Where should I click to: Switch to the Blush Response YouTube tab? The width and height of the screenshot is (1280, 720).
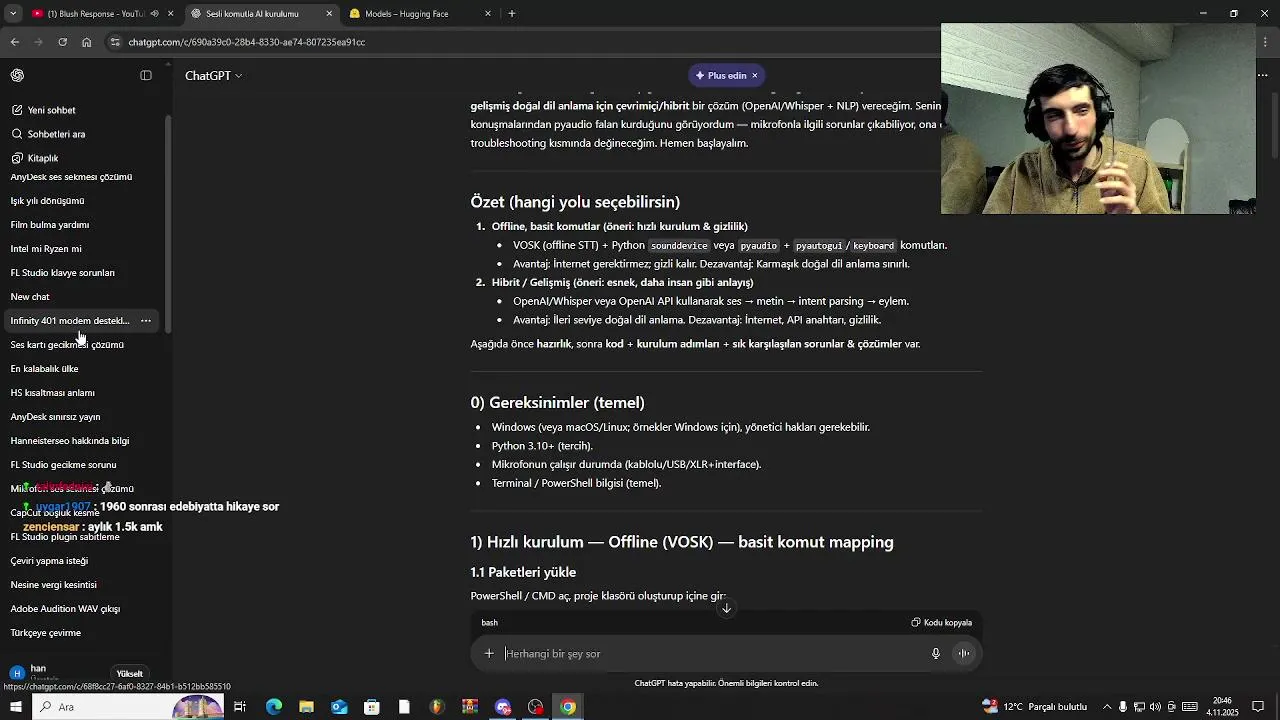tap(102, 14)
